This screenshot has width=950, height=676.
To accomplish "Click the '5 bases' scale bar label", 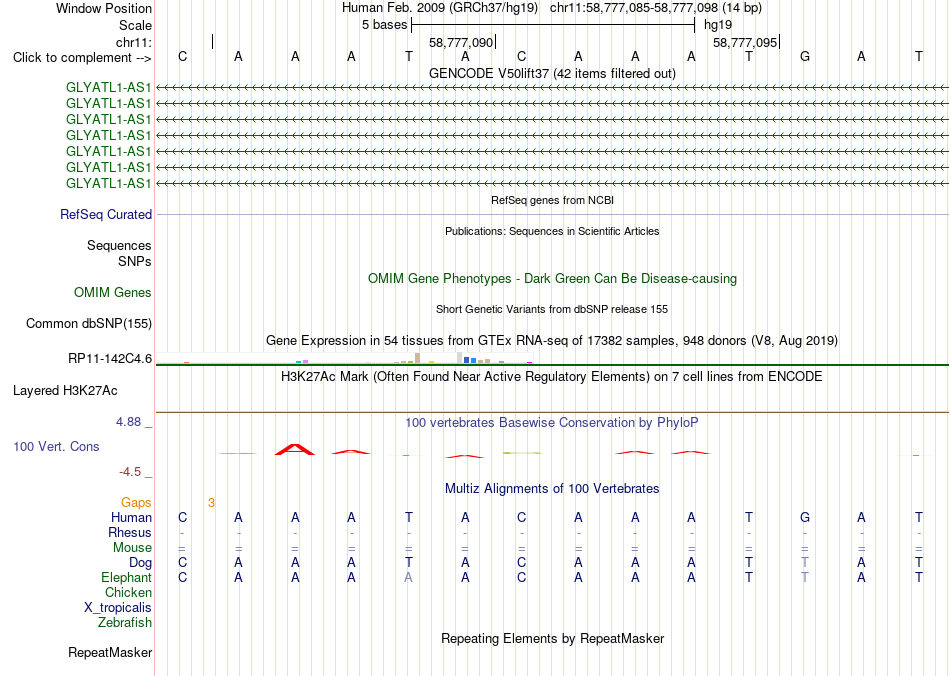I will [x=385, y=25].
